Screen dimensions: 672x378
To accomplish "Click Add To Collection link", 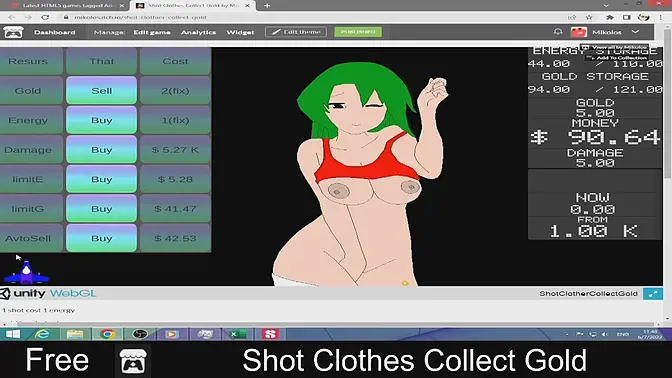I will (618, 57).
